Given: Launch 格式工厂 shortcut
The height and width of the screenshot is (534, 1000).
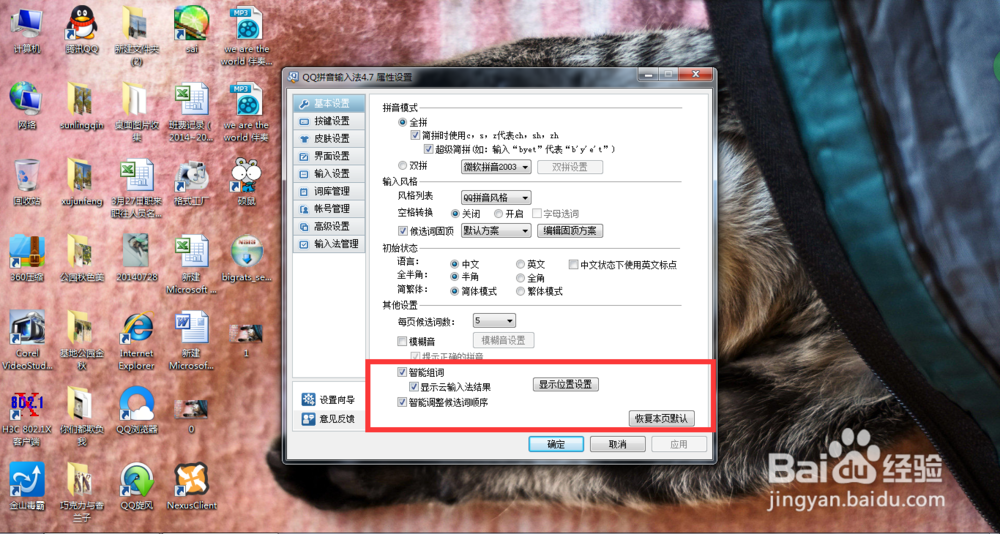Looking at the screenshot, I should [190, 182].
